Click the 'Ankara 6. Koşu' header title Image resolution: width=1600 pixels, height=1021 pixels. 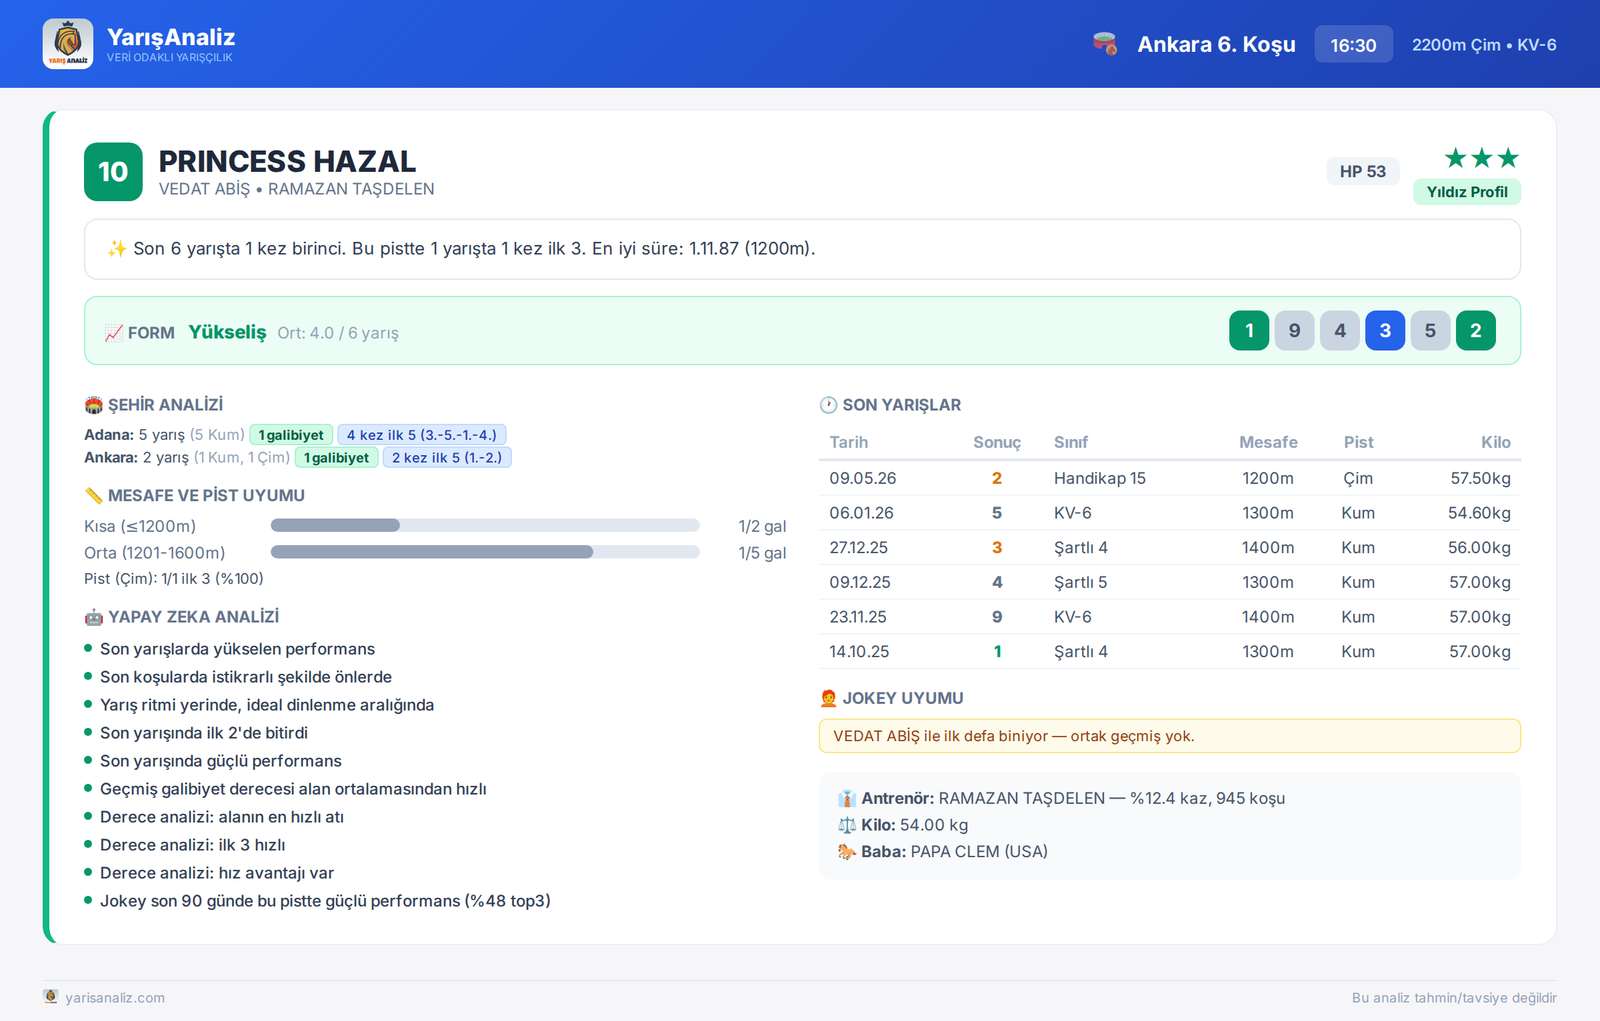point(1216,45)
